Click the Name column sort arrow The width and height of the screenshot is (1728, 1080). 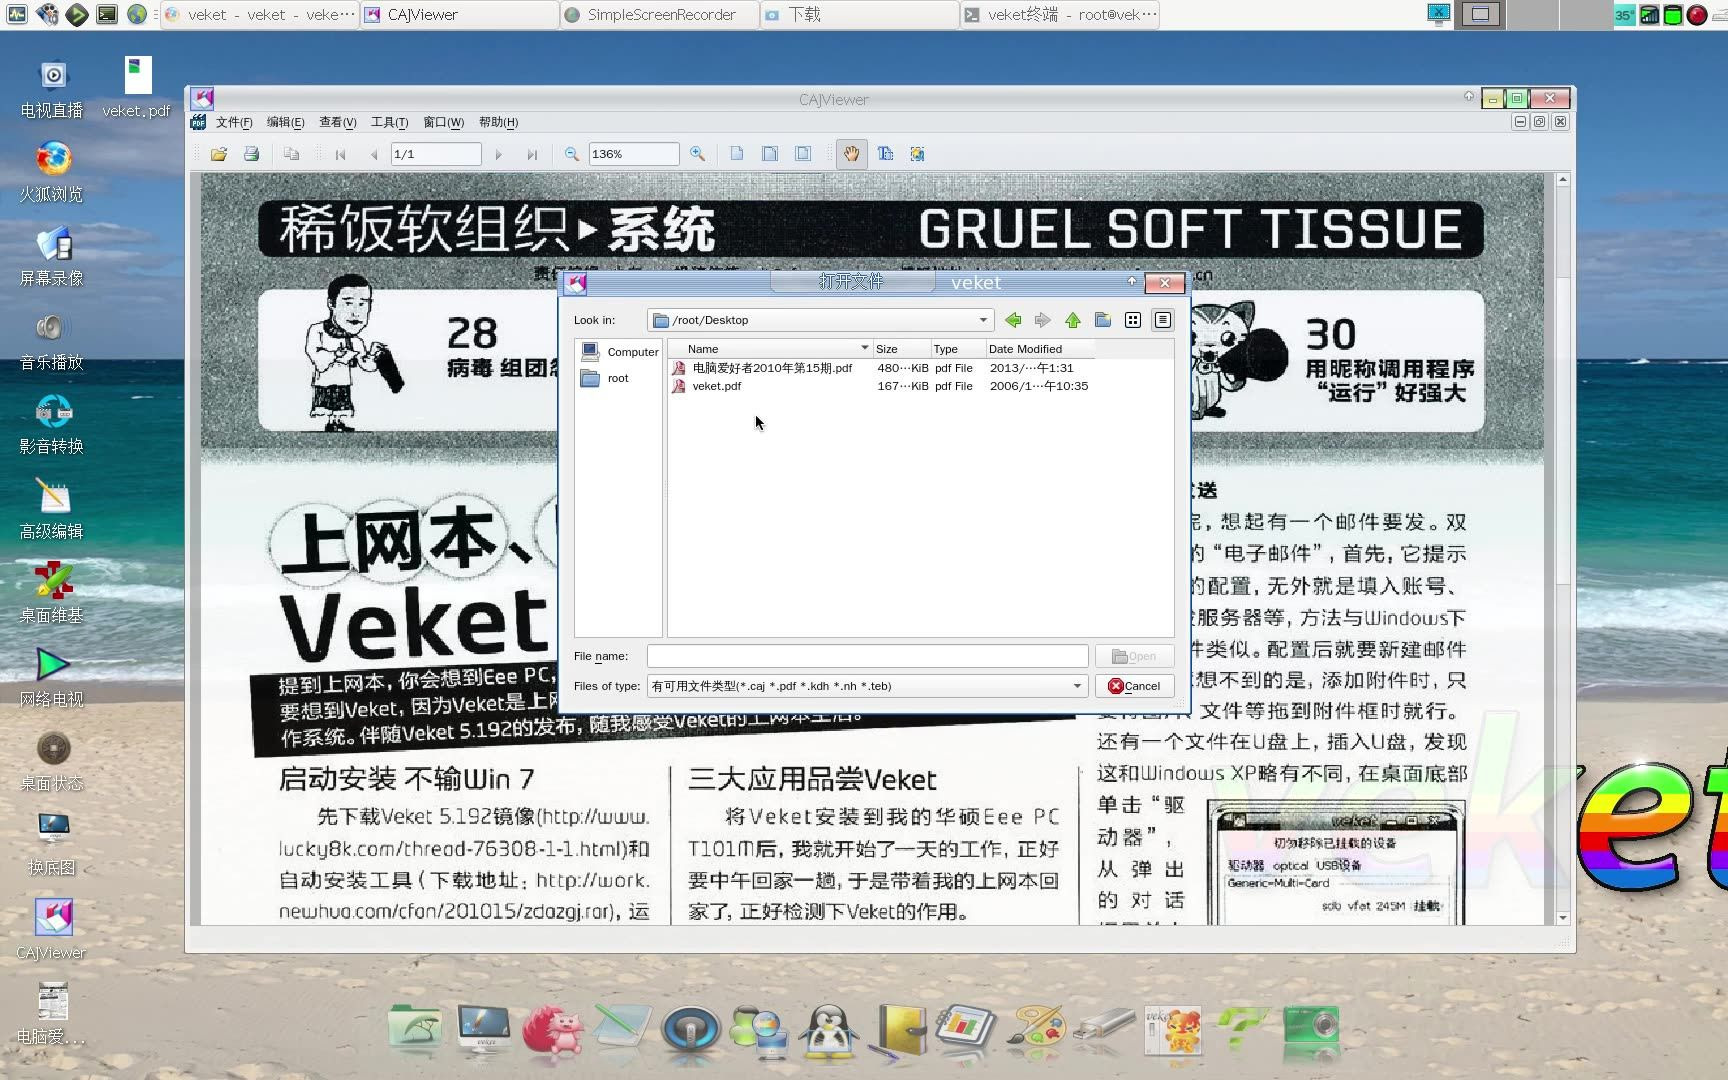864,348
